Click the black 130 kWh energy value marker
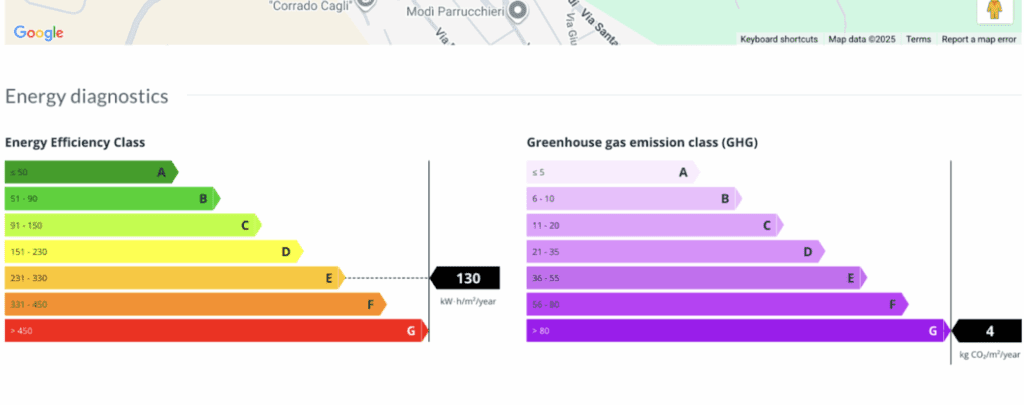This screenshot has height=405, width=1024. (x=466, y=278)
